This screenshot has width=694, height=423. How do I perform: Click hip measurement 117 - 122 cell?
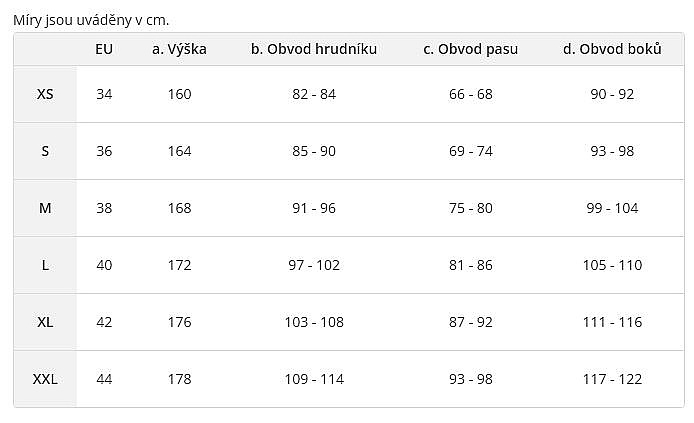612,379
